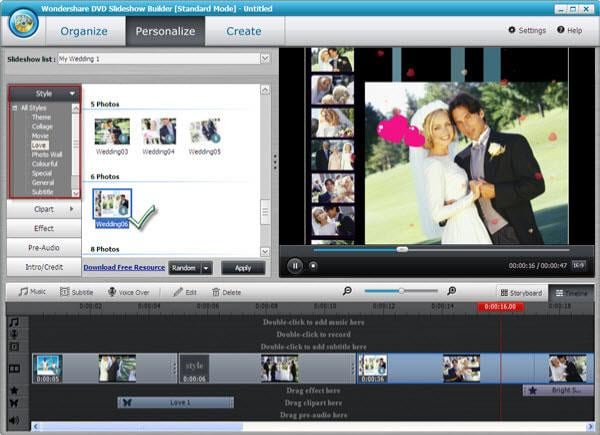The height and width of the screenshot is (435, 600).
Task: Move the preview playback progress slider
Action: [402, 249]
